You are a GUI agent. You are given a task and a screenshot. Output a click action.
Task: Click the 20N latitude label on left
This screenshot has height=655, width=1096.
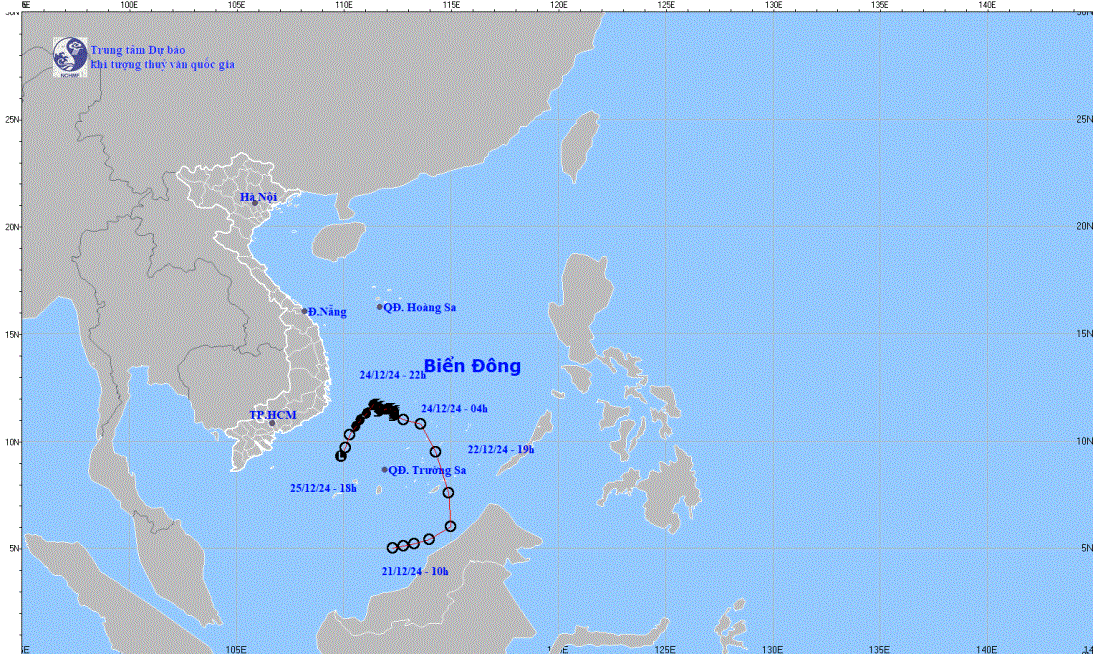(13, 227)
